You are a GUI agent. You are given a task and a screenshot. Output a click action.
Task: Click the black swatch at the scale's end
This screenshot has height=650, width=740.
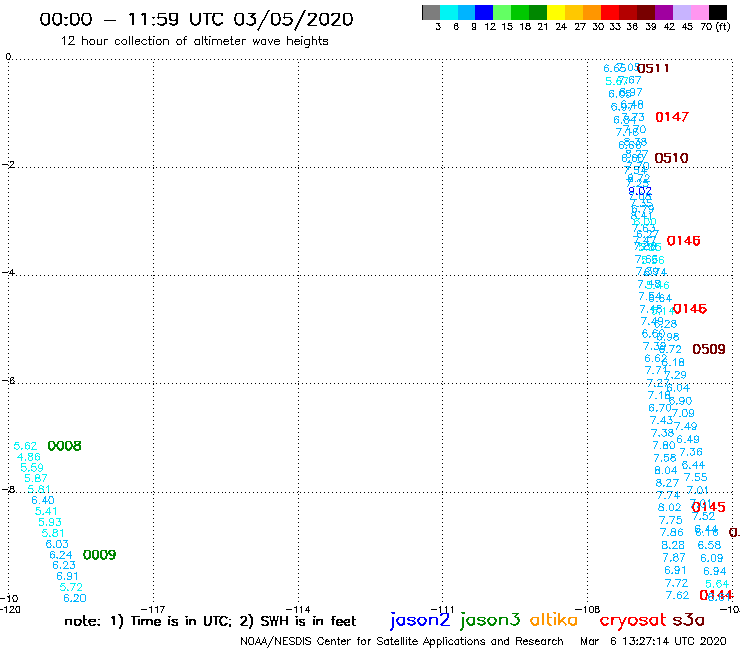pyautogui.click(x=717, y=12)
